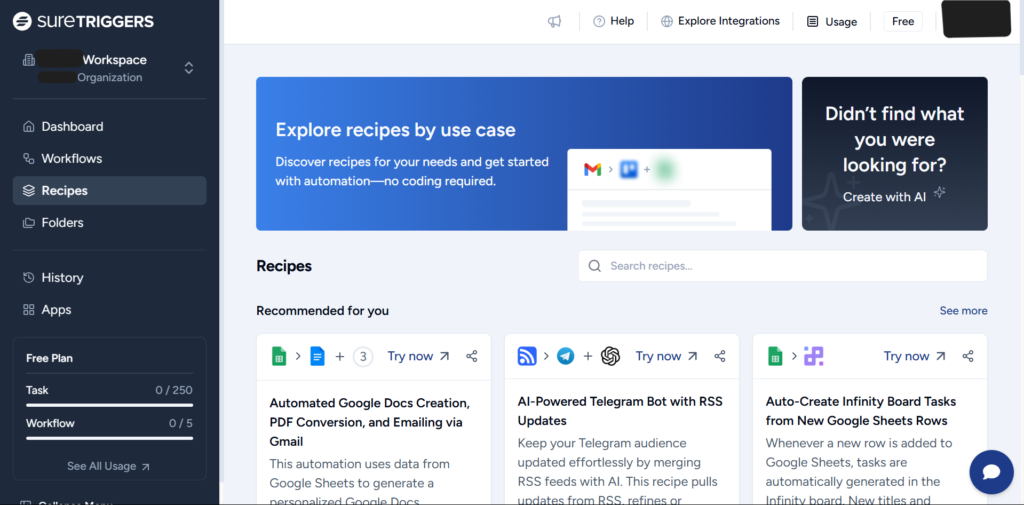1024x505 pixels.
Task: Click the Workflows sidebar icon
Action: pos(28,159)
